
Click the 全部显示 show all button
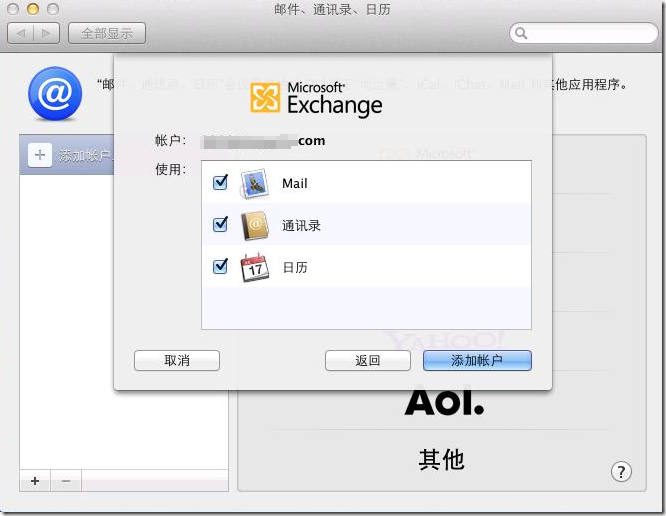pos(107,33)
